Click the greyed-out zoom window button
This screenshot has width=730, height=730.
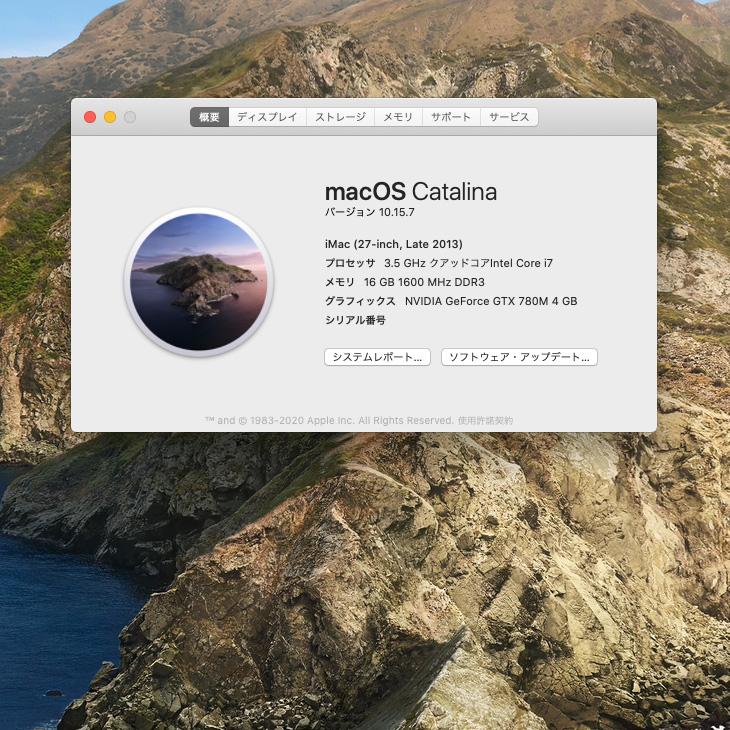click(130, 117)
